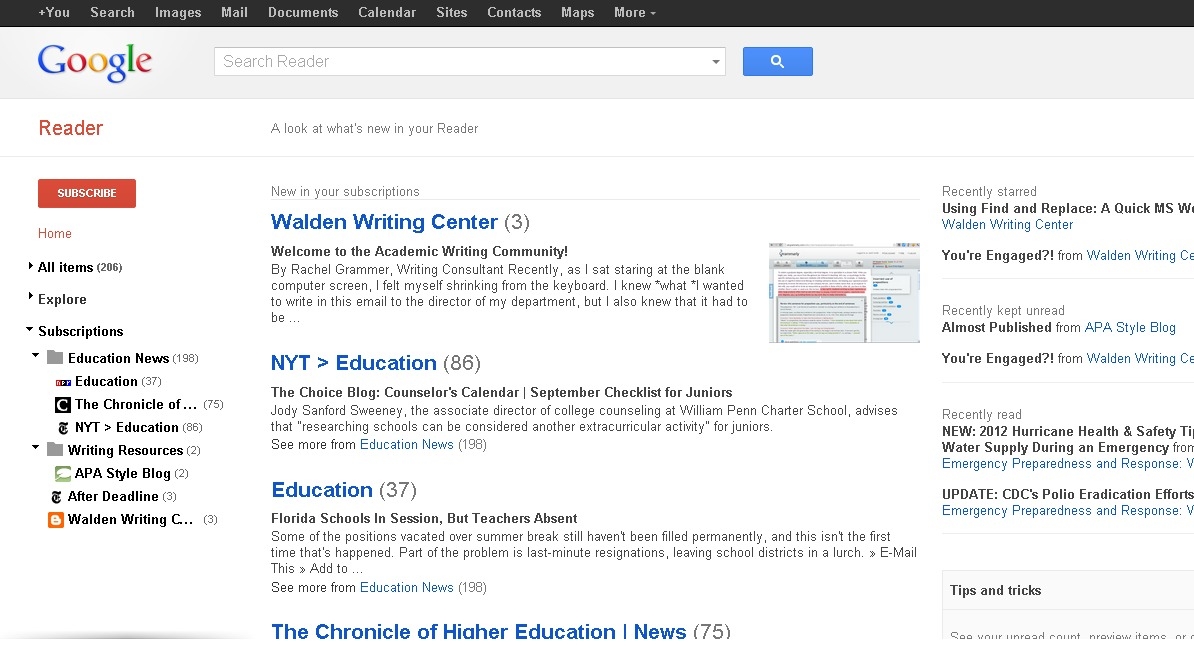Expand the All items section arrow
Viewport: 1194px width, 648px height.
pos(30,266)
